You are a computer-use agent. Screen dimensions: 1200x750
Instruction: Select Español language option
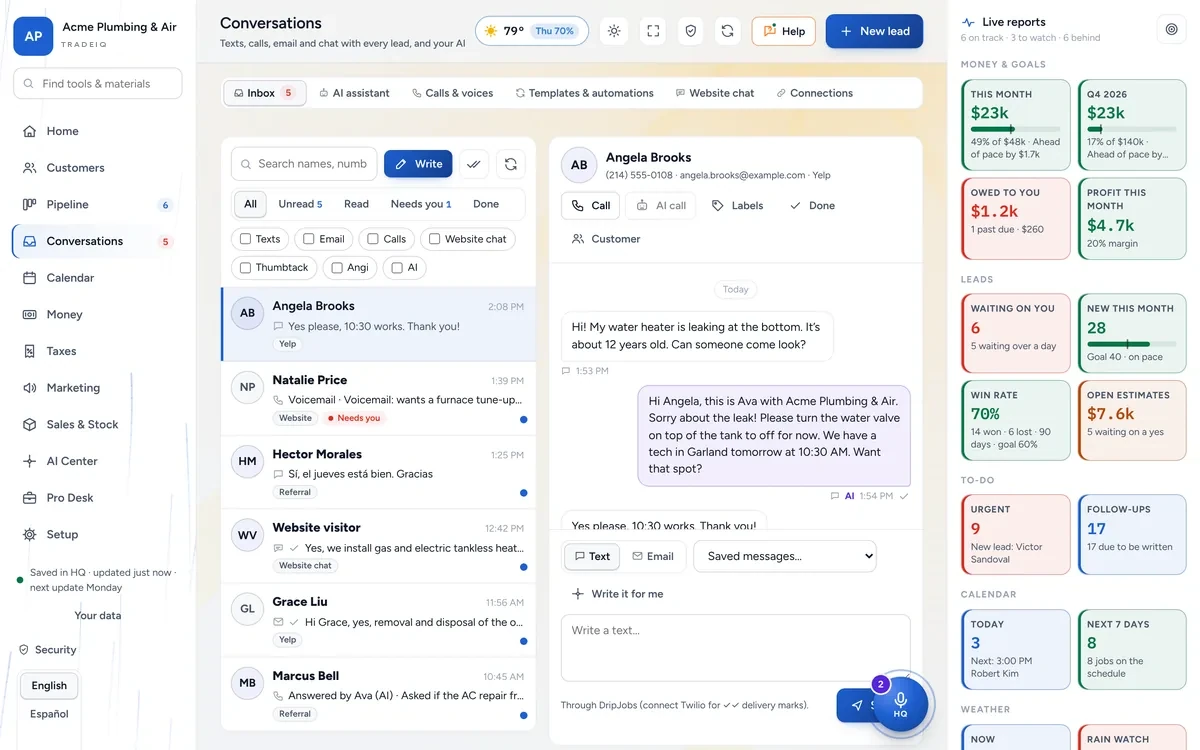click(x=49, y=714)
